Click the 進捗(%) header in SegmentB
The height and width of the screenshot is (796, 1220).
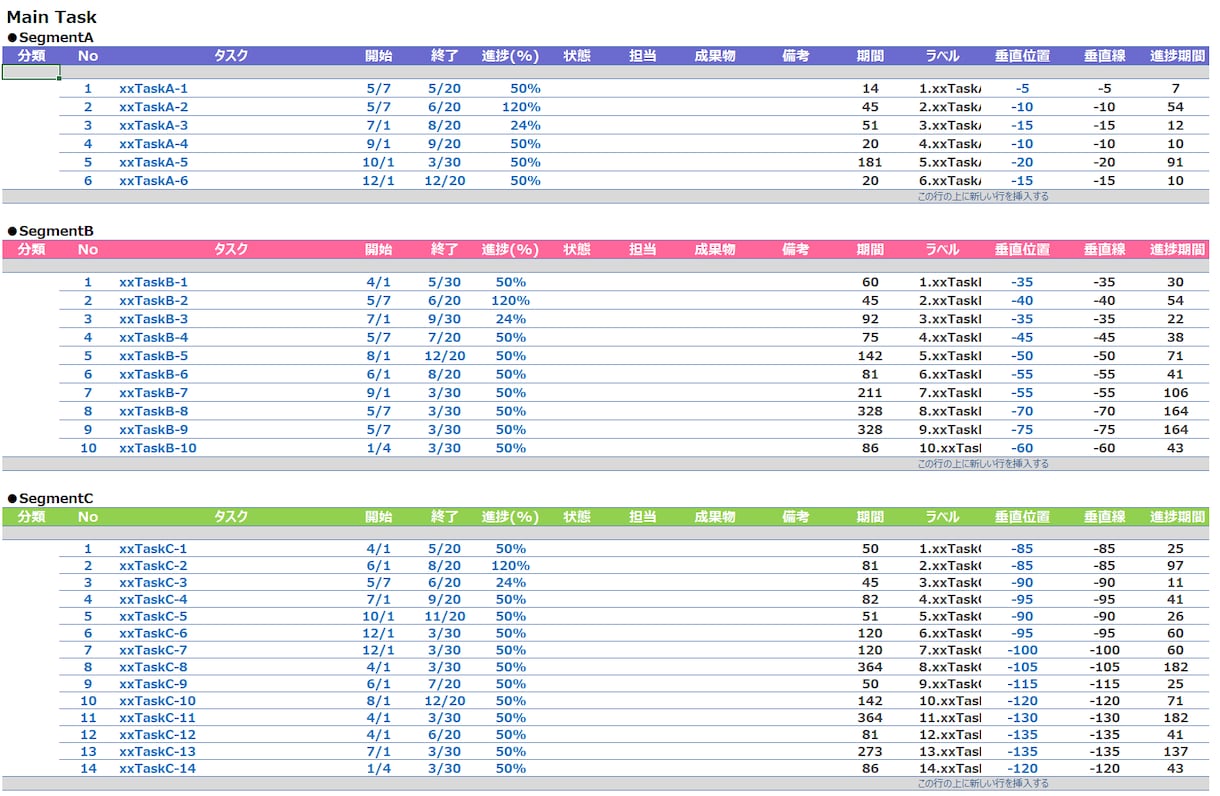tap(510, 250)
